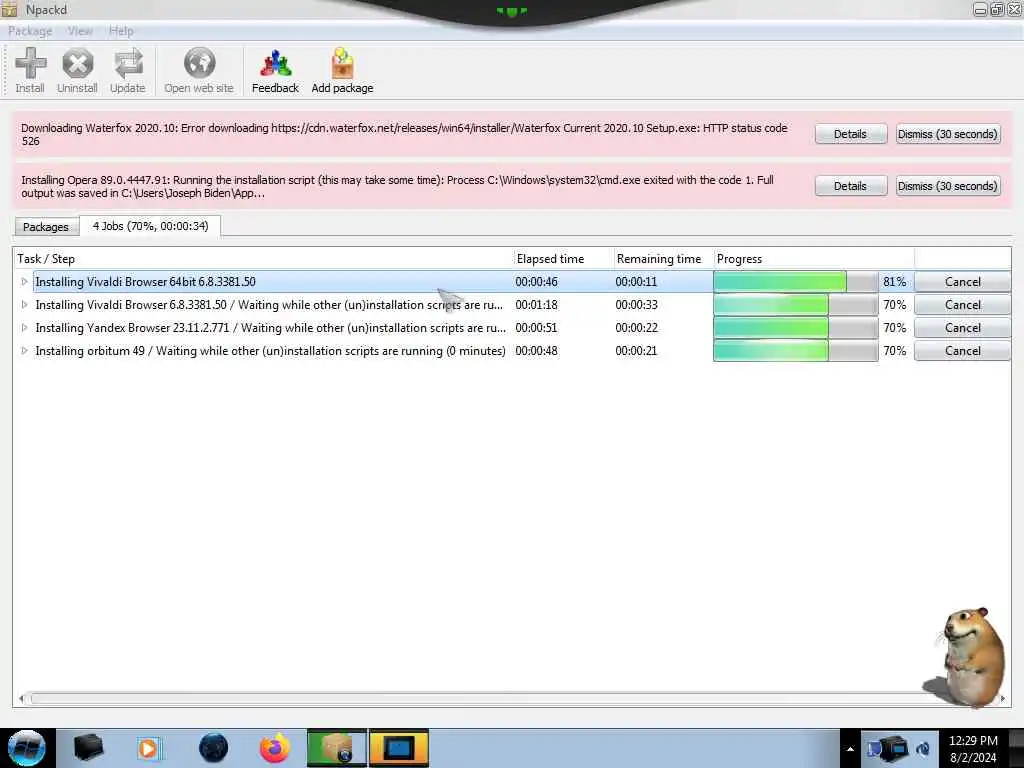Click the Vivaldi 64bit 81% progress bar
Viewport: 1024px width, 768px height.
pyautogui.click(x=795, y=281)
